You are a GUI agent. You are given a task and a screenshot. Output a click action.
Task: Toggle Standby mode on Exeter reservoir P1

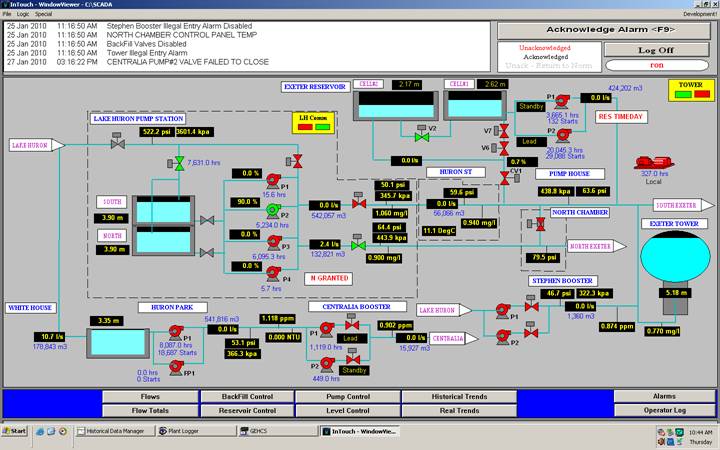pyautogui.click(x=529, y=105)
